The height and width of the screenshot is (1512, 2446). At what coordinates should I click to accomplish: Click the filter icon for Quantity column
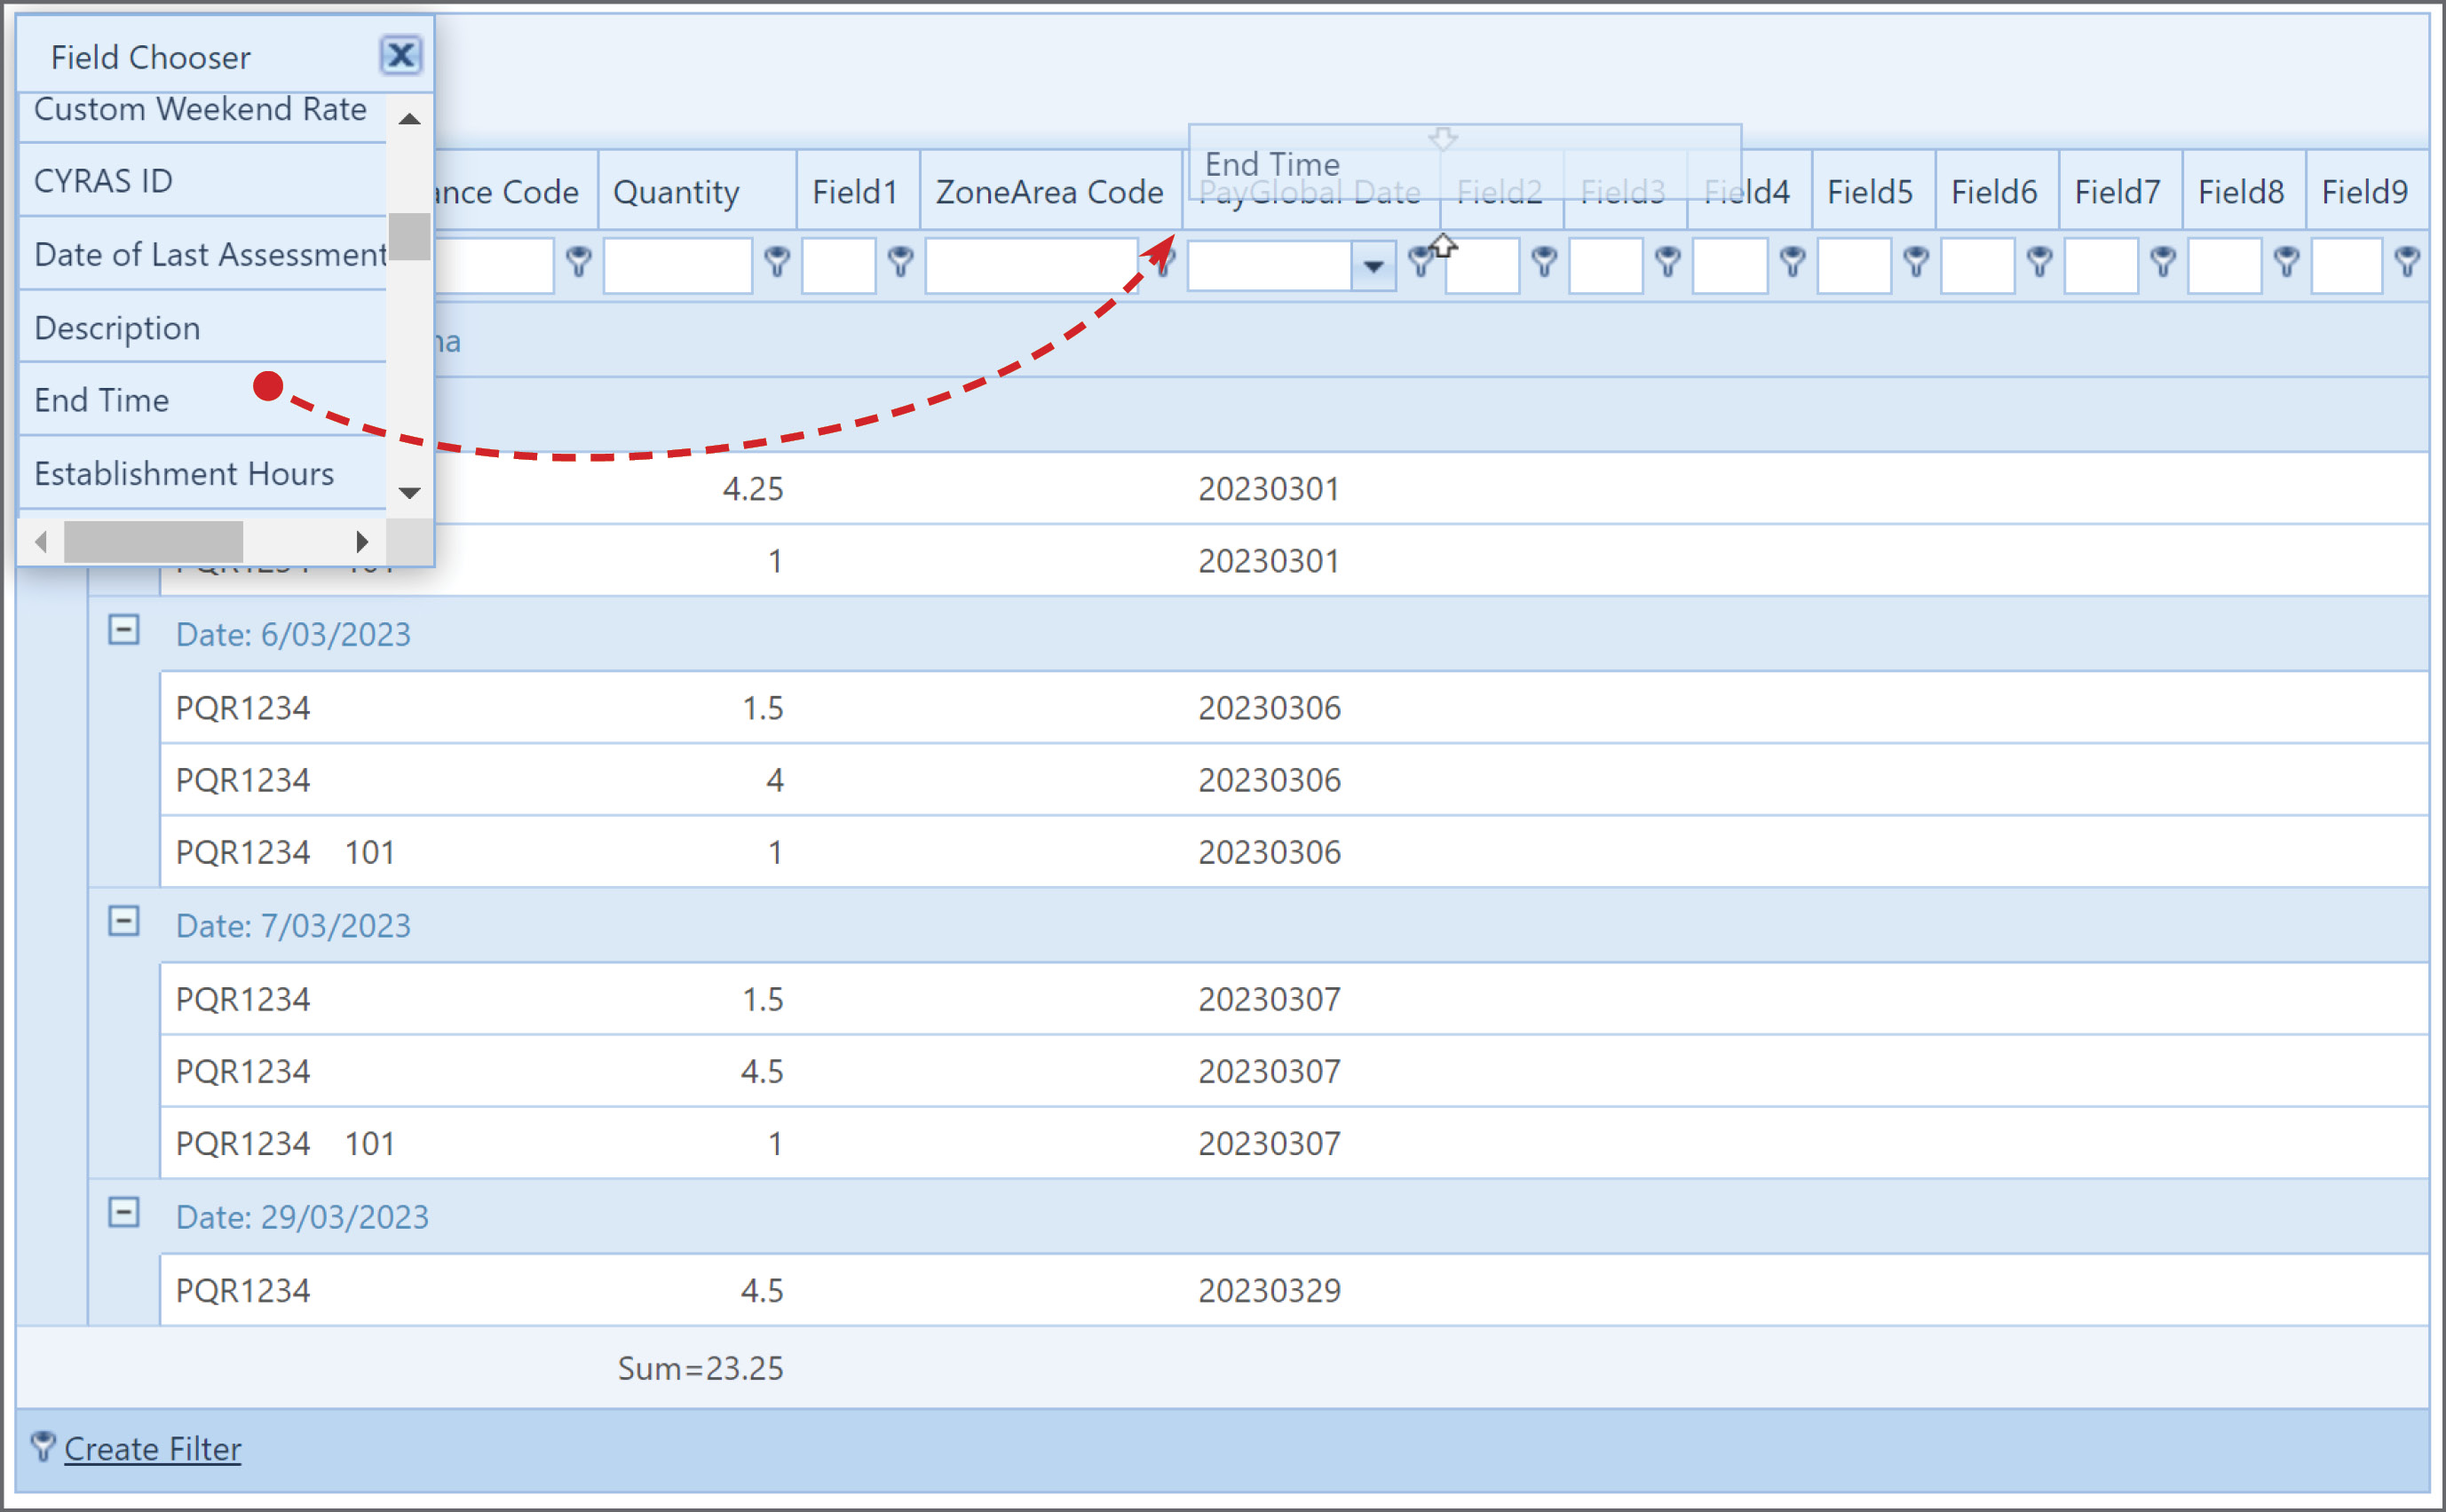click(x=777, y=262)
